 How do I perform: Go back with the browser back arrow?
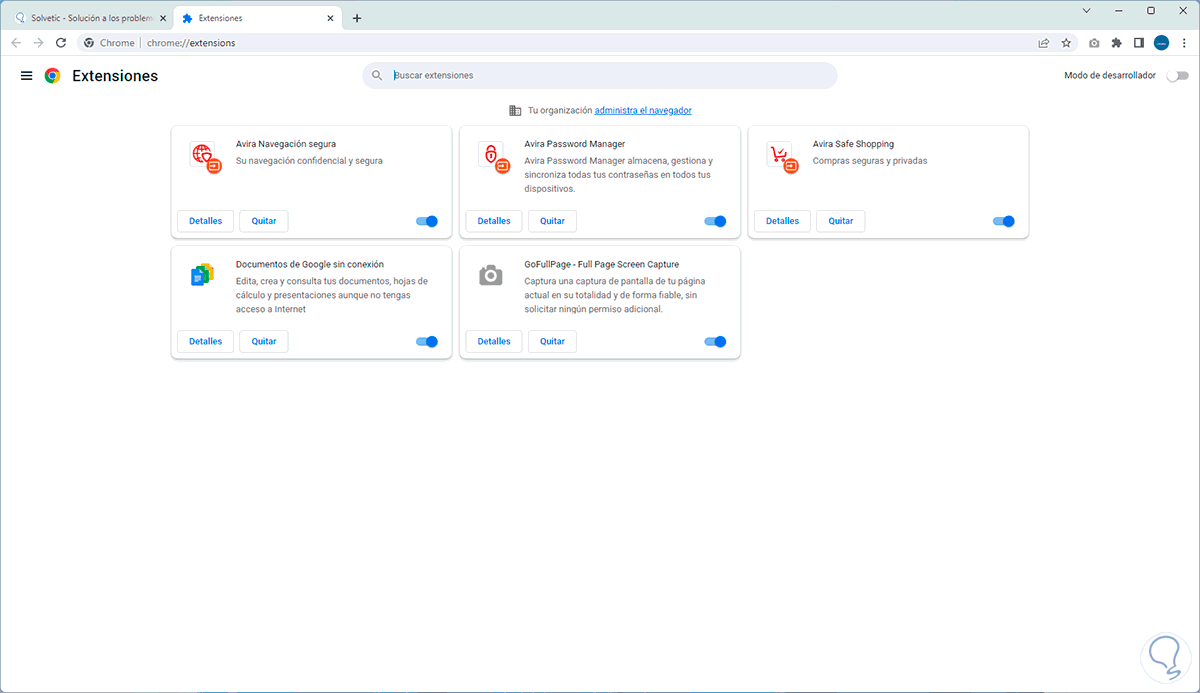pyautogui.click(x=16, y=43)
